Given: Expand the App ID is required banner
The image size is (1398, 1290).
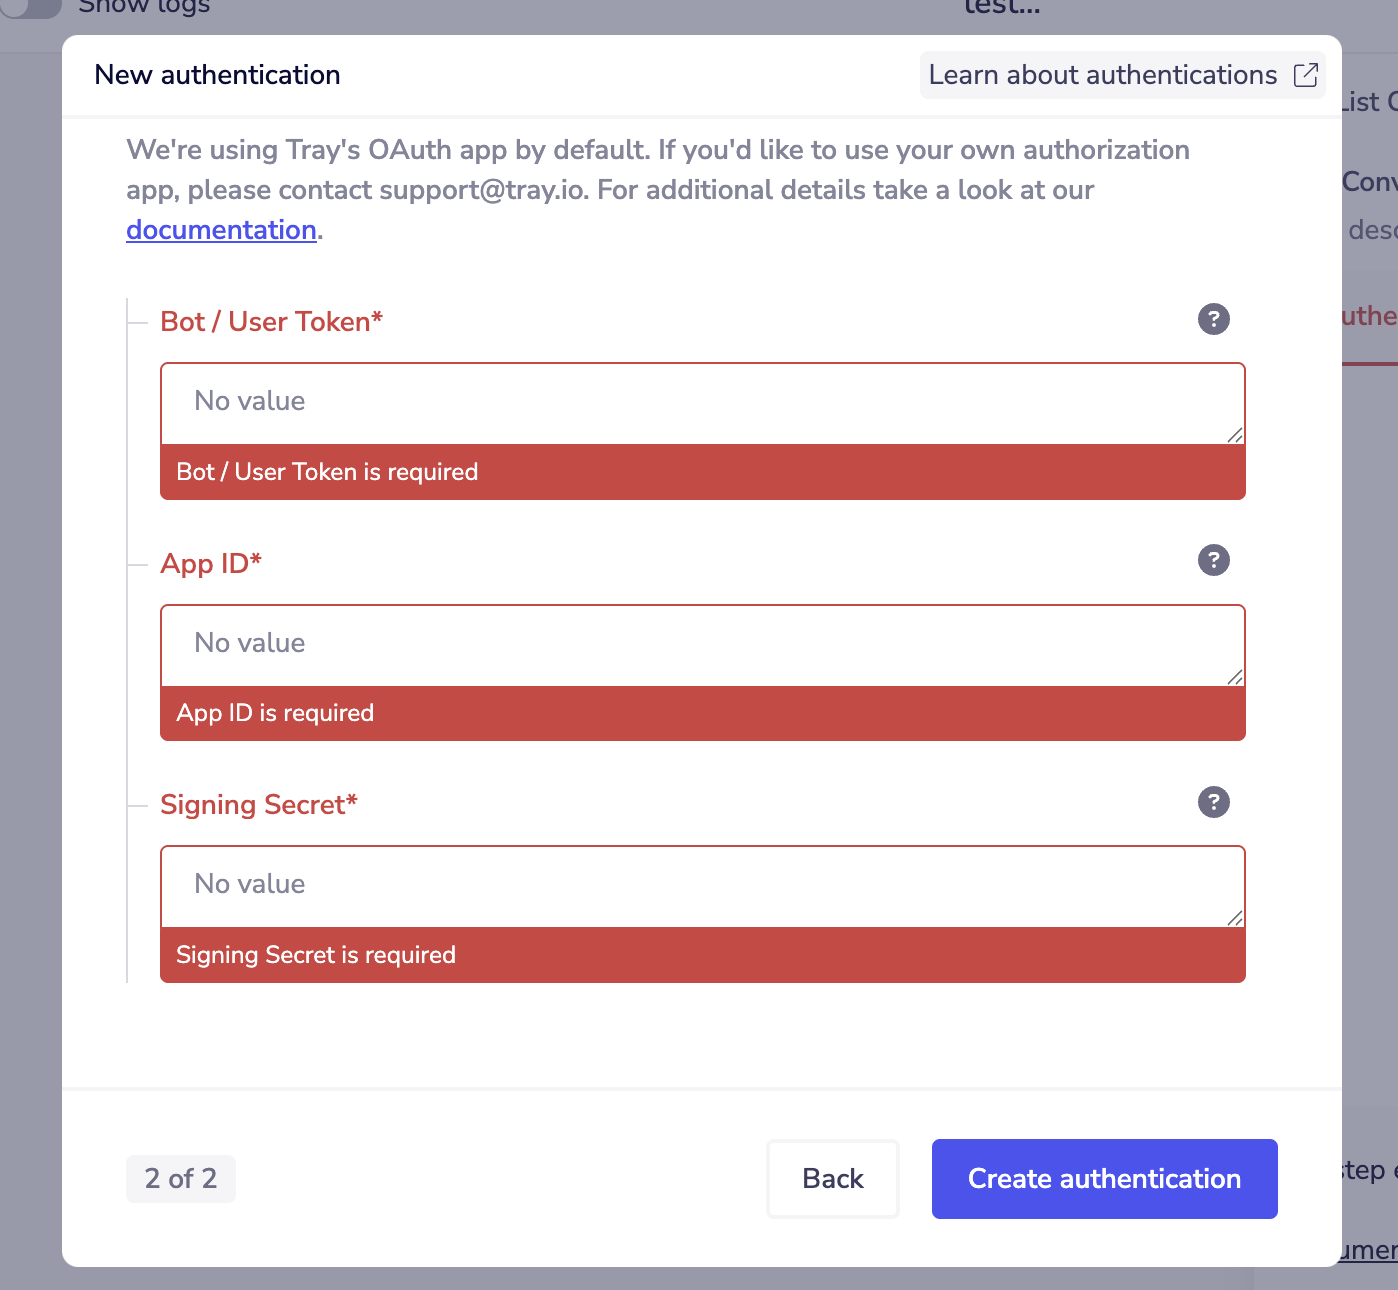Looking at the screenshot, I should point(702,713).
